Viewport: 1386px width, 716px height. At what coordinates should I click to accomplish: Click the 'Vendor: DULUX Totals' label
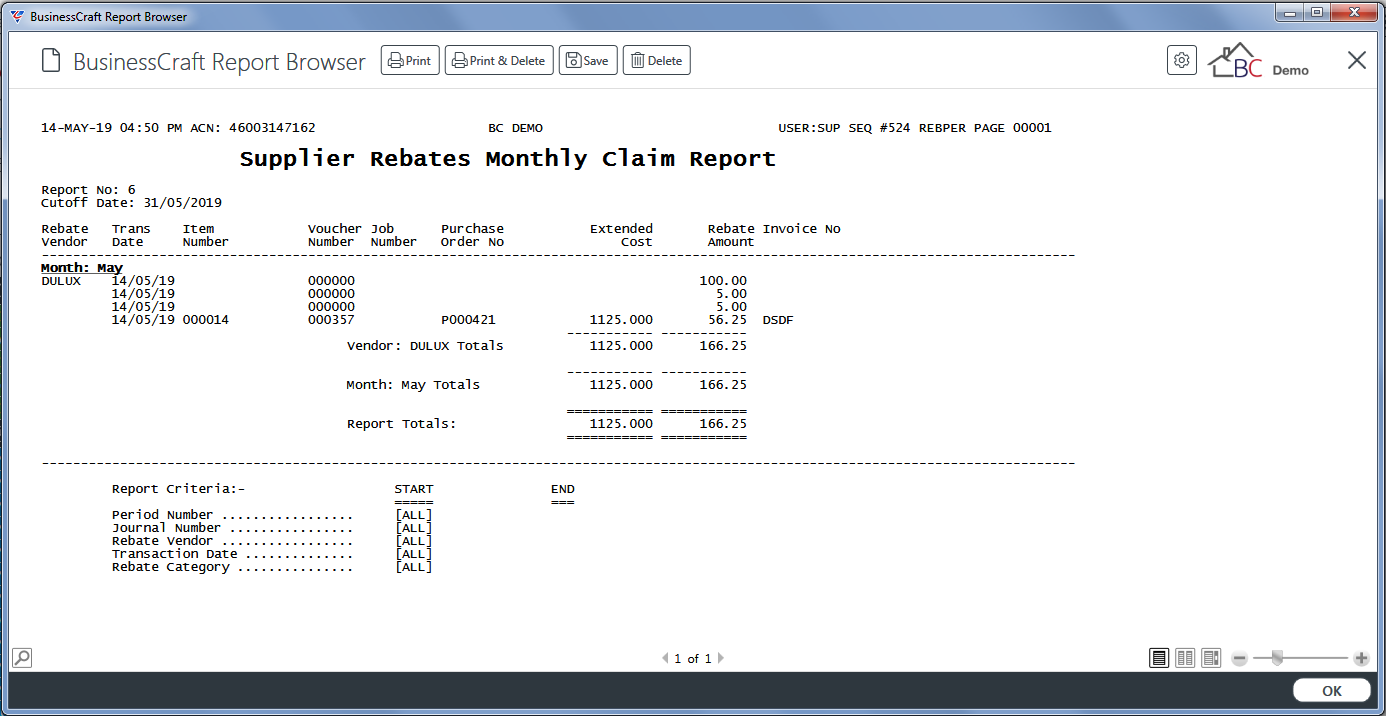coord(425,346)
